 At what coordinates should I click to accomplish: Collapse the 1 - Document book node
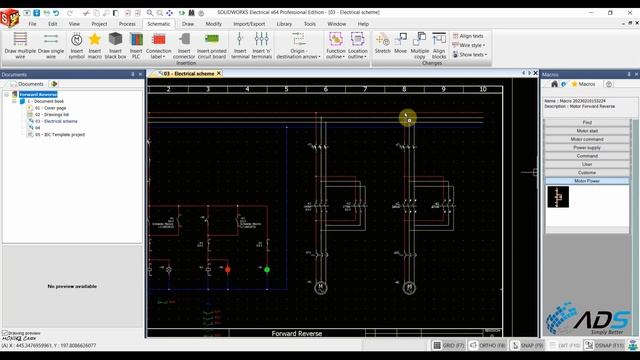pyautogui.click(x=14, y=101)
